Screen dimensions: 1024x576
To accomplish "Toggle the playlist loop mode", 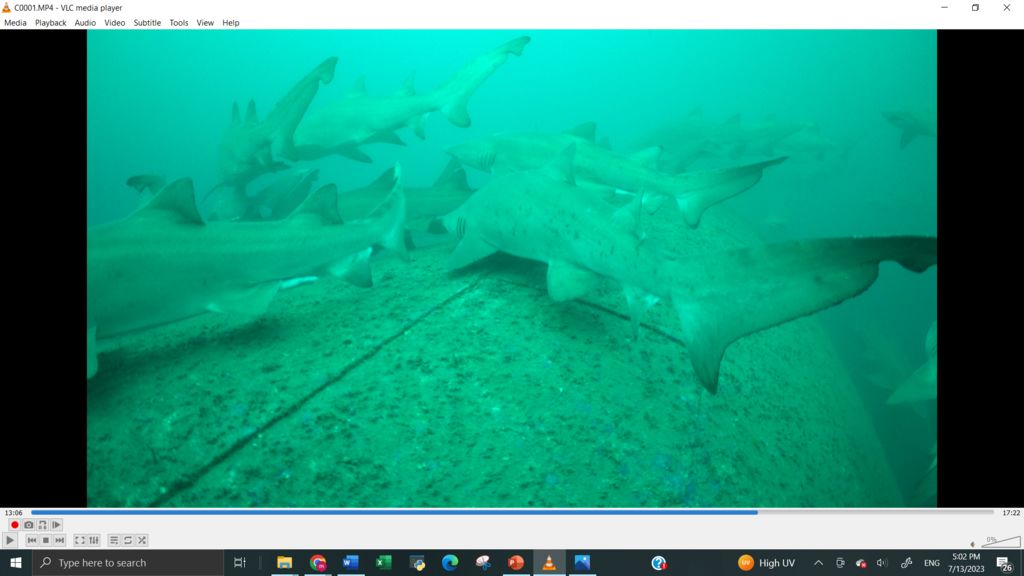I will point(128,540).
